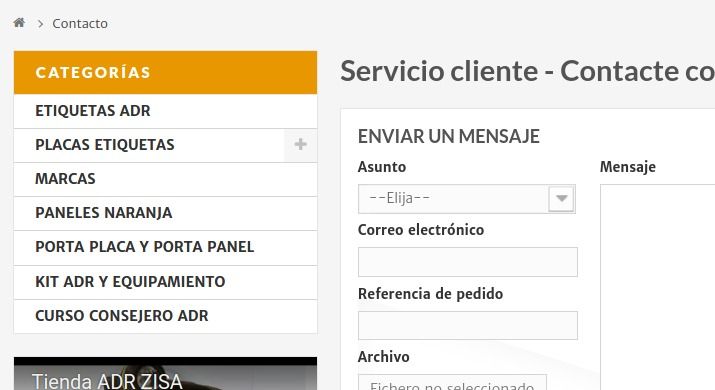Open the PLACAS ETIQUETAS category

[149, 145]
